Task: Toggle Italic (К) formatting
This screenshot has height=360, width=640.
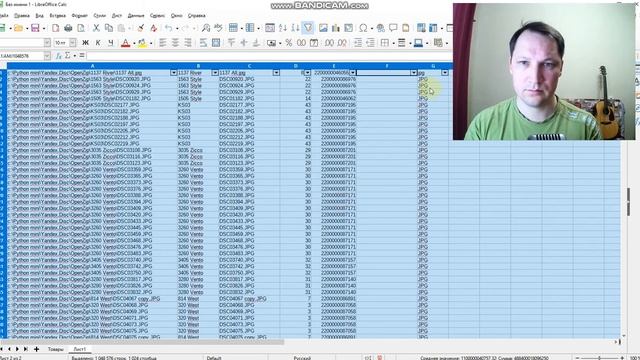Action: (98, 42)
